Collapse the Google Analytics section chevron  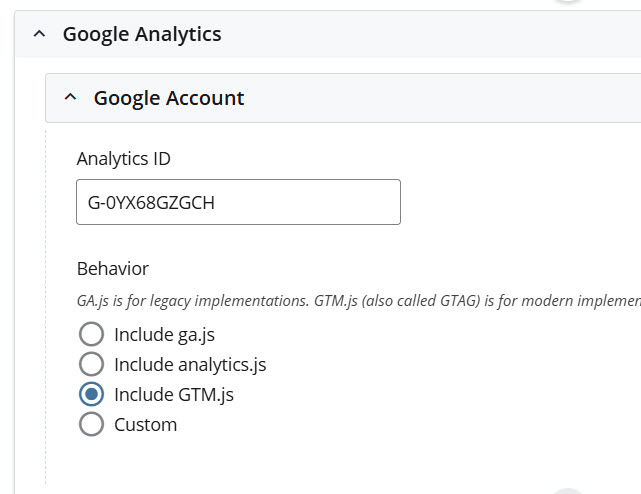[x=39, y=34]
